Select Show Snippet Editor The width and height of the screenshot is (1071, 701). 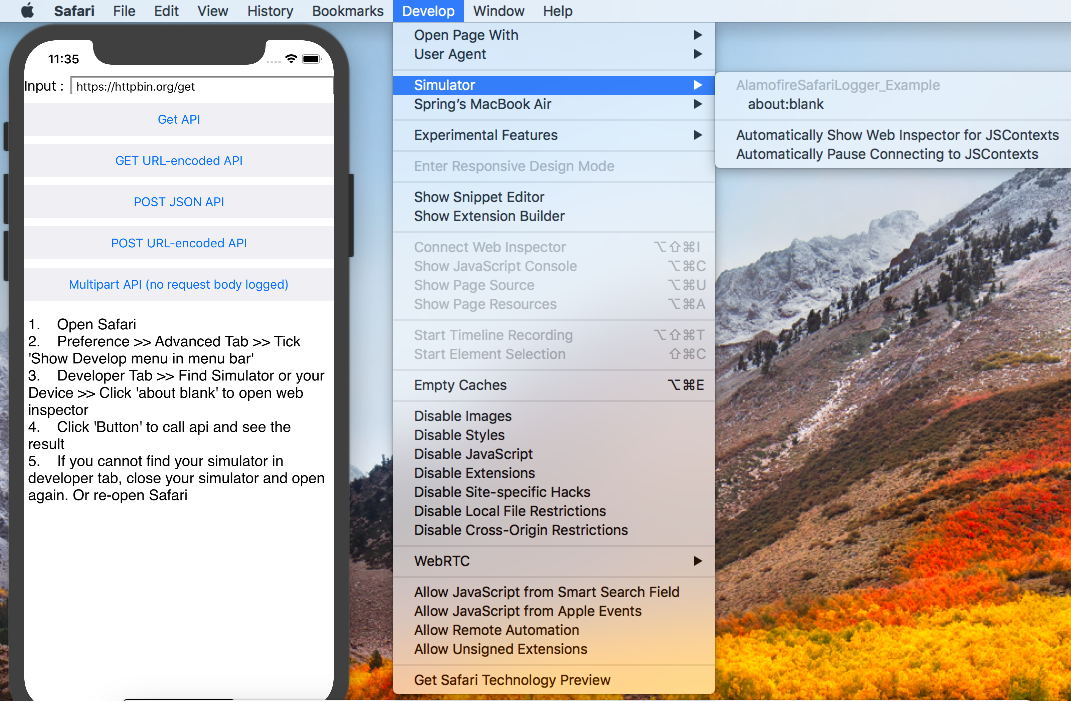[x=554, y=197]
